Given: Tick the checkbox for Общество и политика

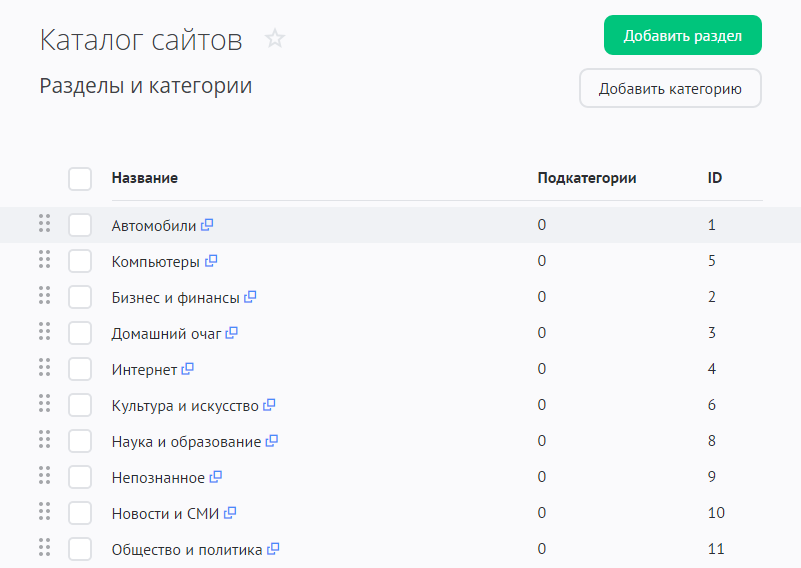Looking at the screenshot, I should [x=80, y=549].
